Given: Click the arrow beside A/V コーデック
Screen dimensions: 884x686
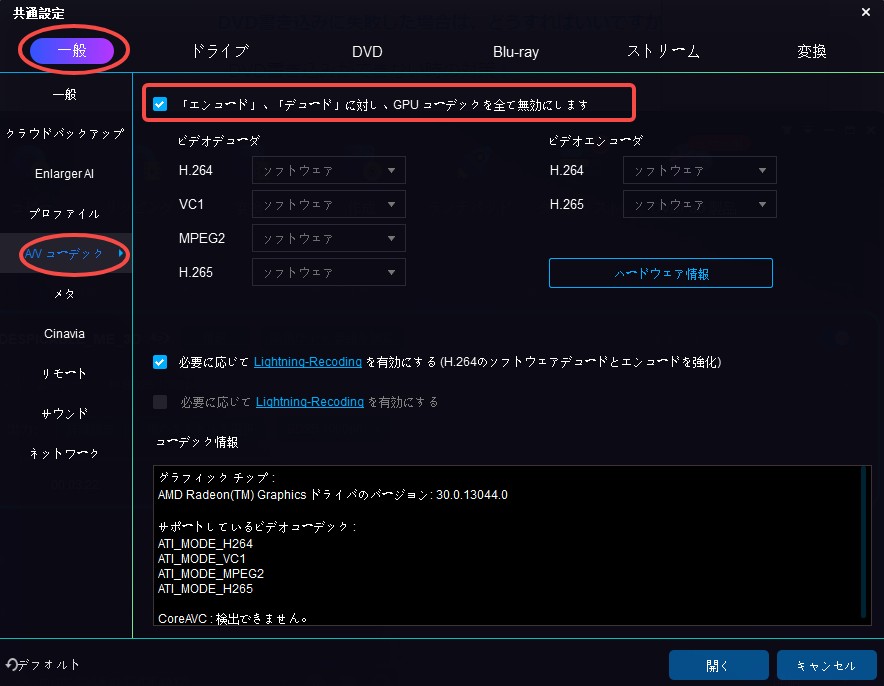Looking at the screenshot, I should [122, 254].
